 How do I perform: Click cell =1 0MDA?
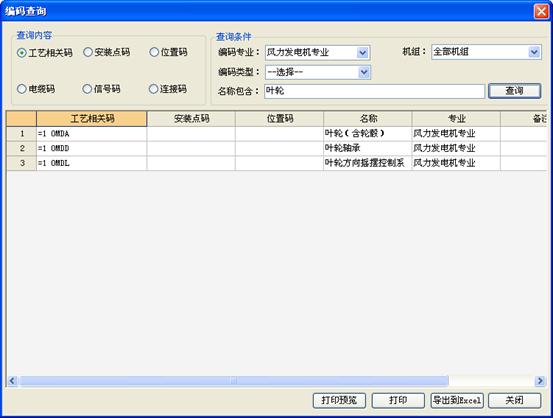click(92, 134)
